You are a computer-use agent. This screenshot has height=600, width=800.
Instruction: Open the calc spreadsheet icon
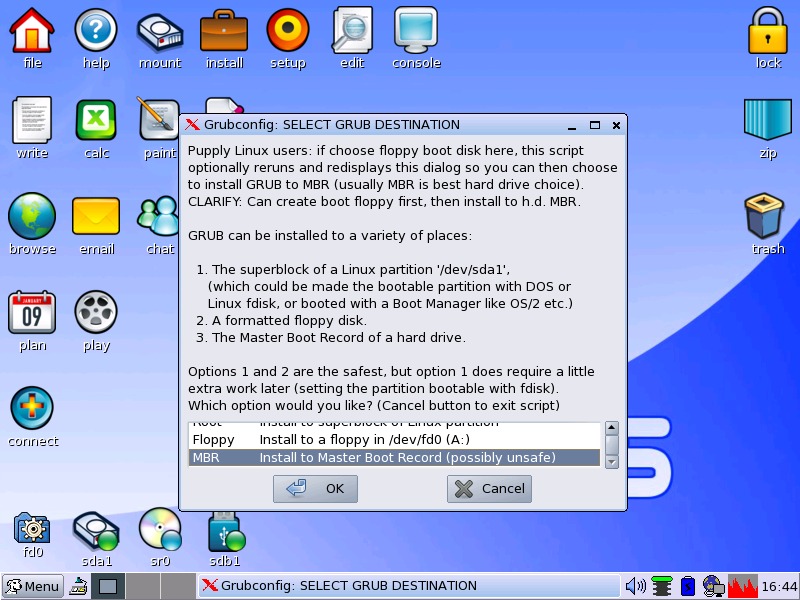click(x=96, y=121)
